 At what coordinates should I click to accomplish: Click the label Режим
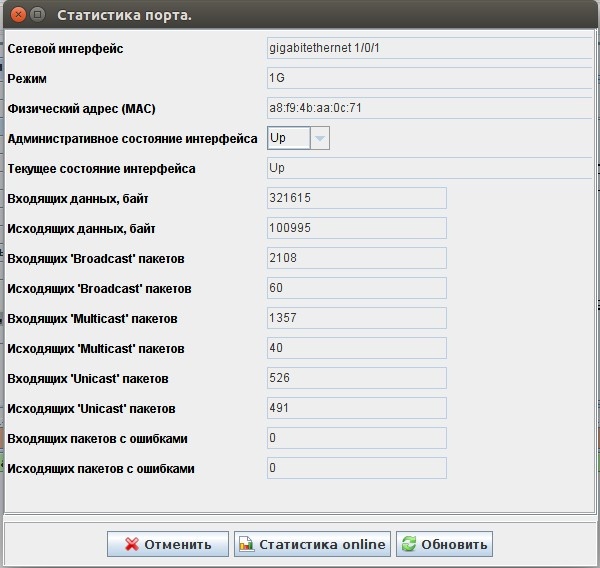click(27, 79)
